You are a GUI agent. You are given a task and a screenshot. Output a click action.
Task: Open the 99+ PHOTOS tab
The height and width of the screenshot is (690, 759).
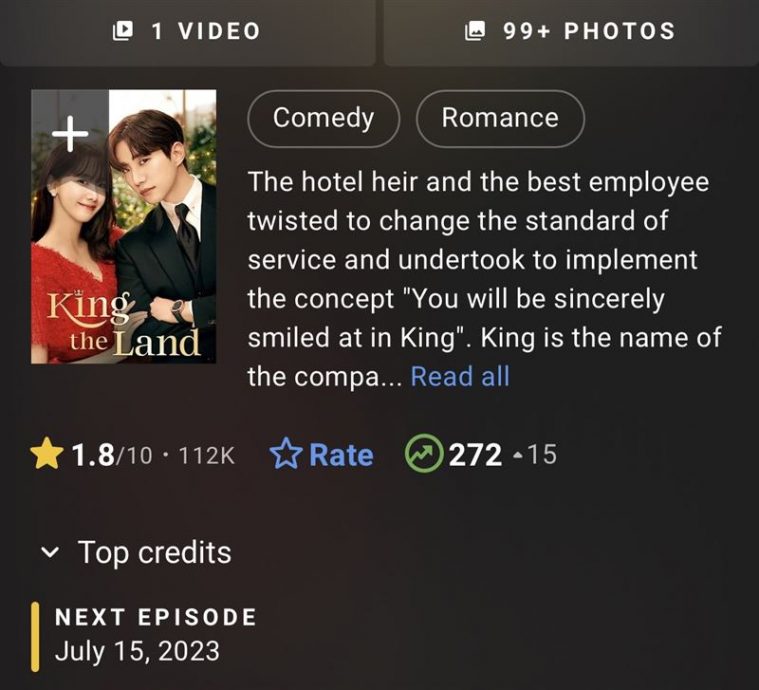571,32
